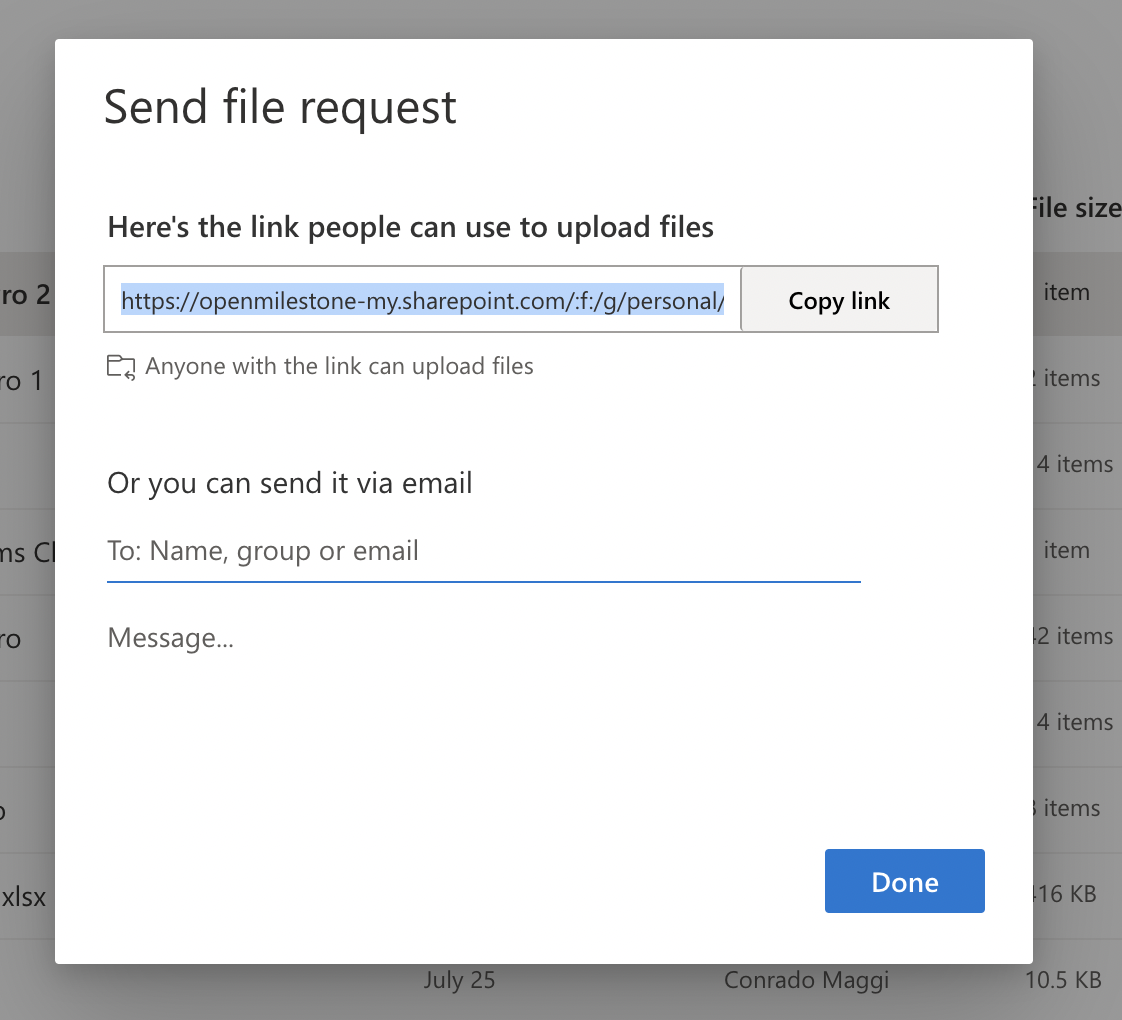The image size is (1122, 1020).
Task: Click the '416 KB' file size entry
Action: [x=1067, y=893]
